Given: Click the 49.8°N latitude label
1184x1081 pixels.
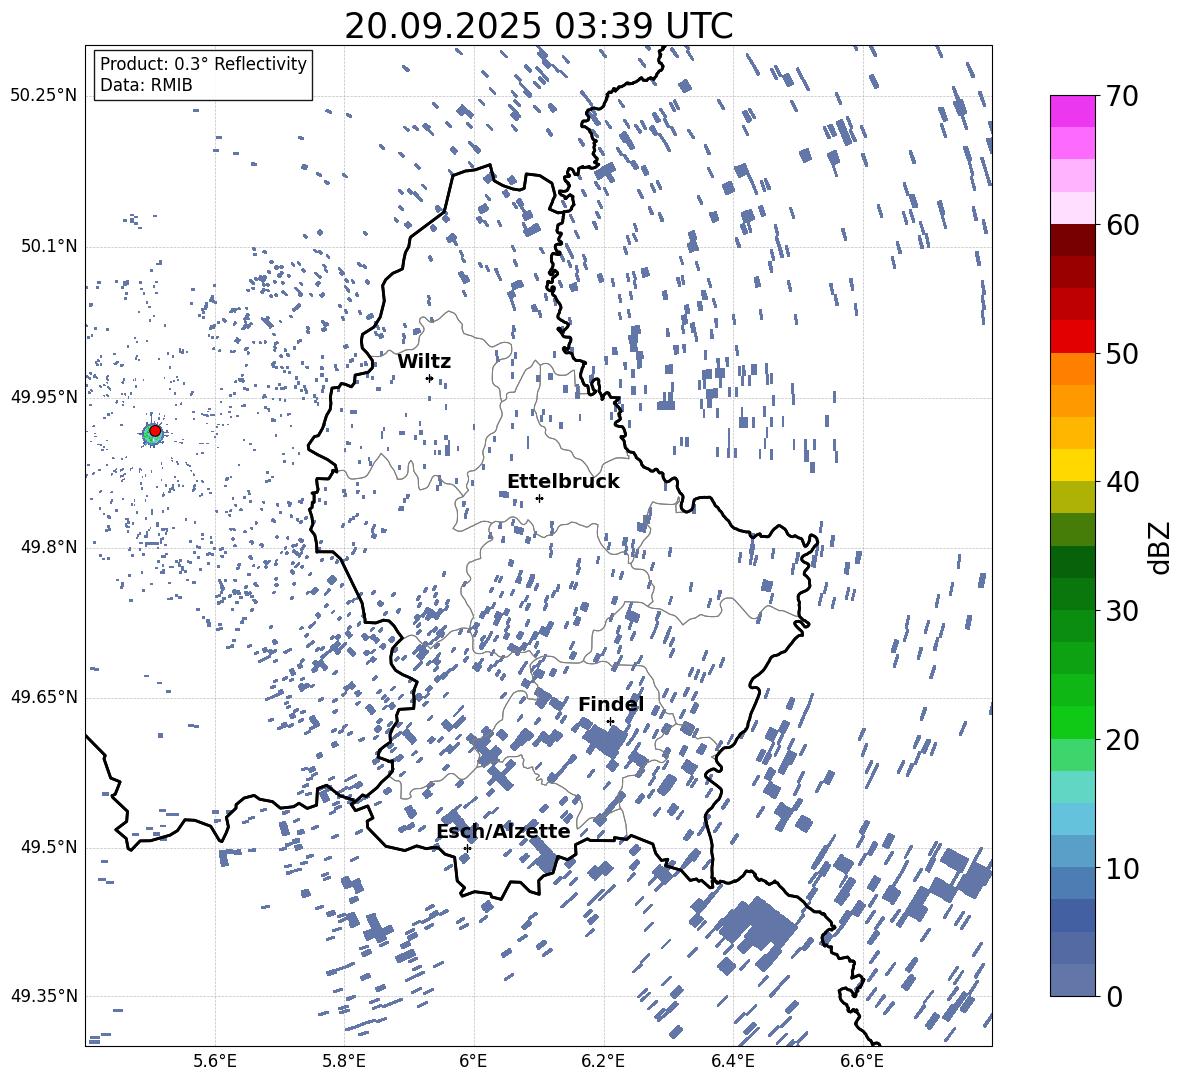Looking at the screenshot, I should pos(48,547).
